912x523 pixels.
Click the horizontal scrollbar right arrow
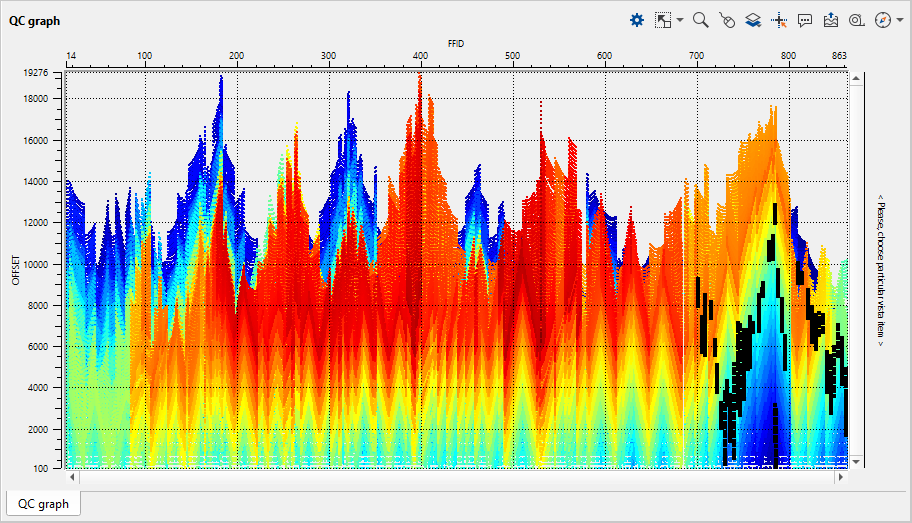pos(840,477)
